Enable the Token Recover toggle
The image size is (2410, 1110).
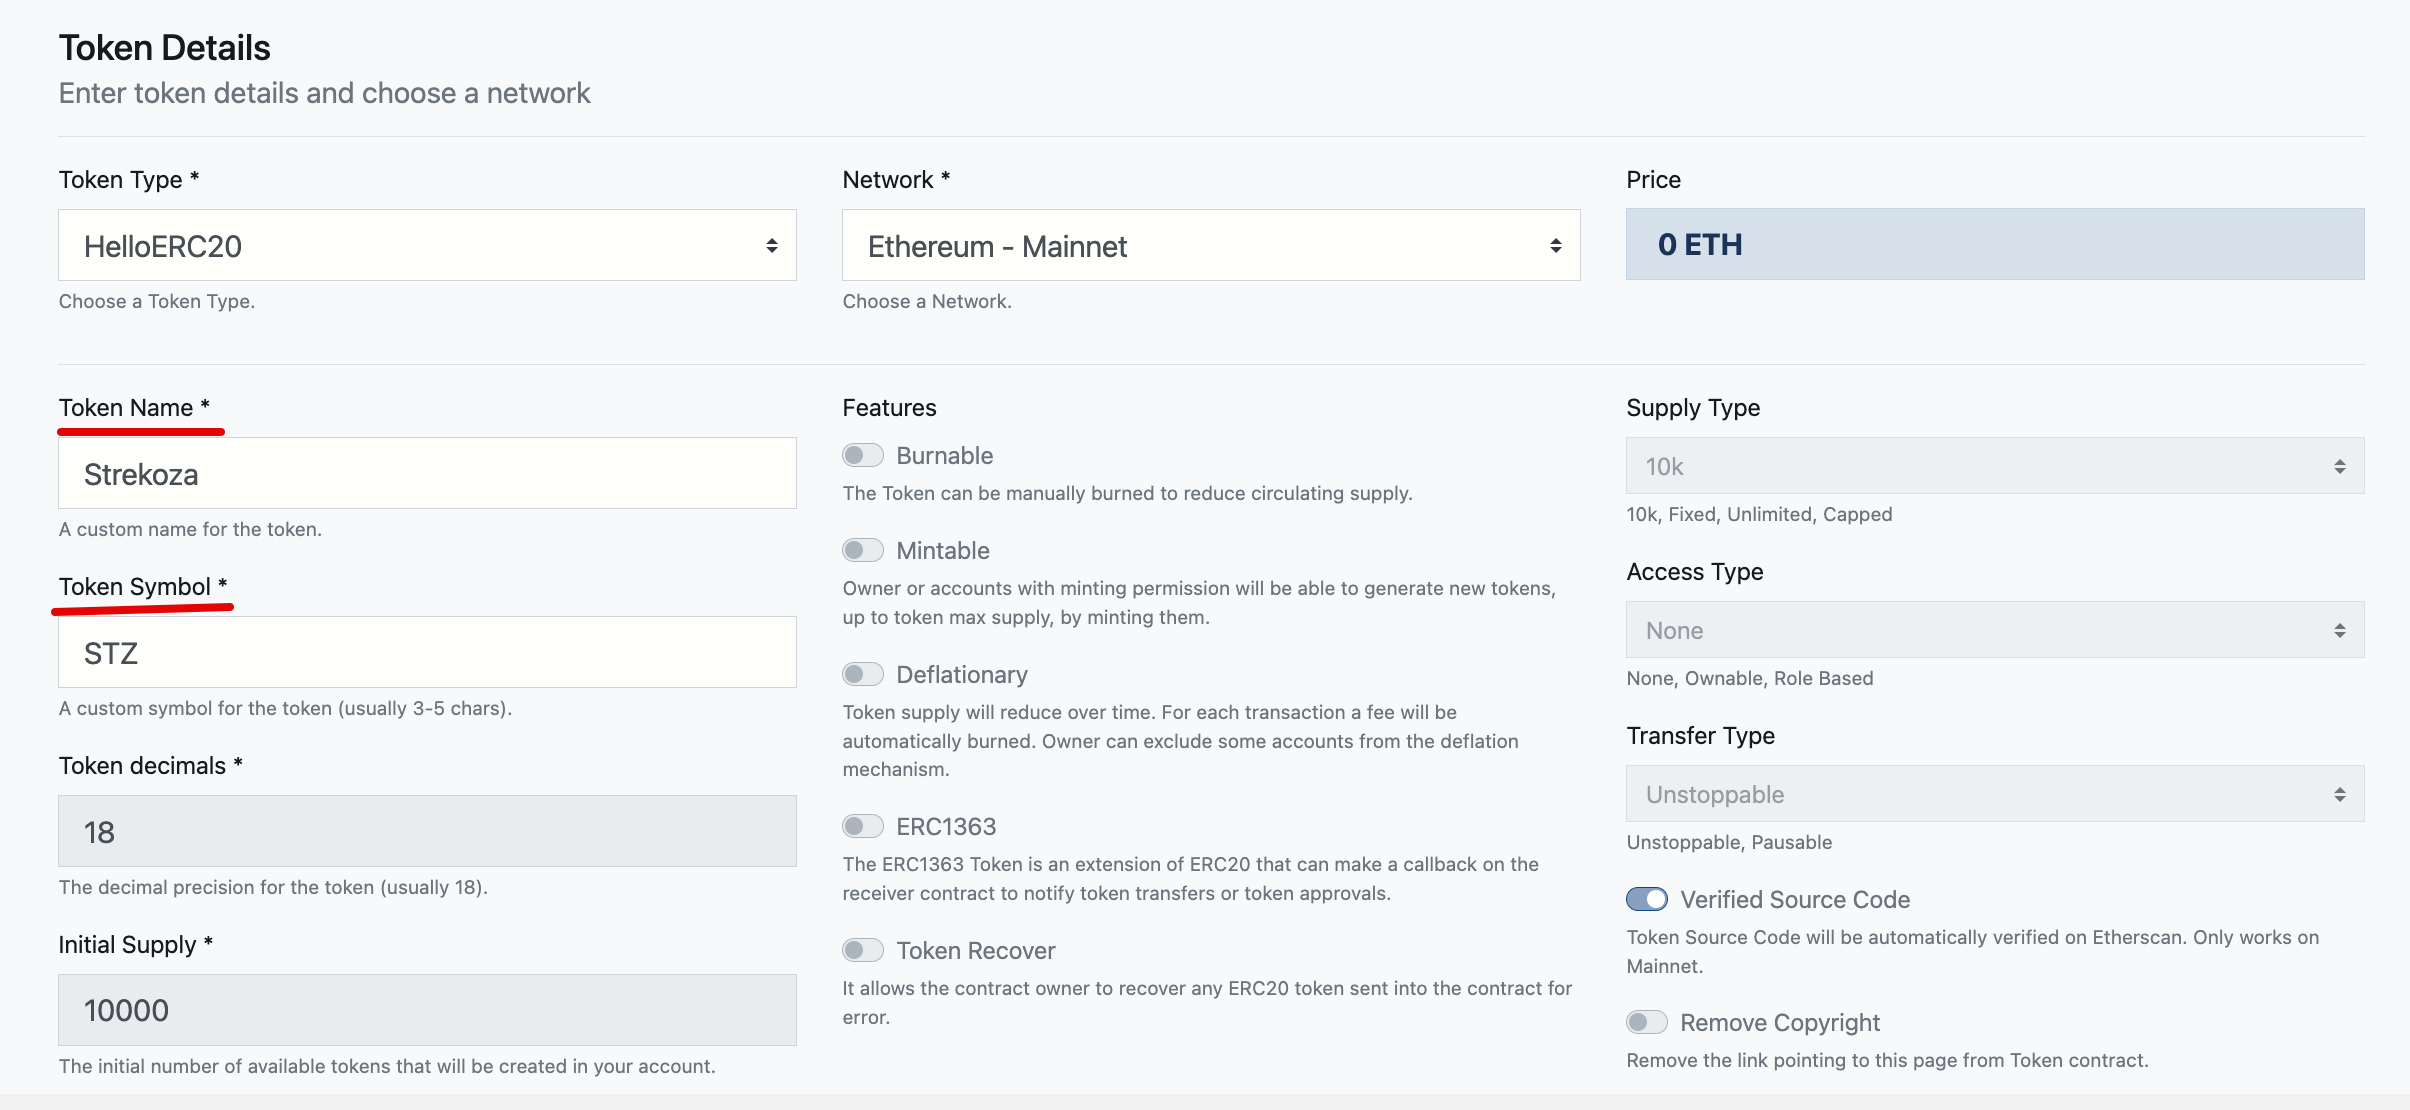[862, 951]
